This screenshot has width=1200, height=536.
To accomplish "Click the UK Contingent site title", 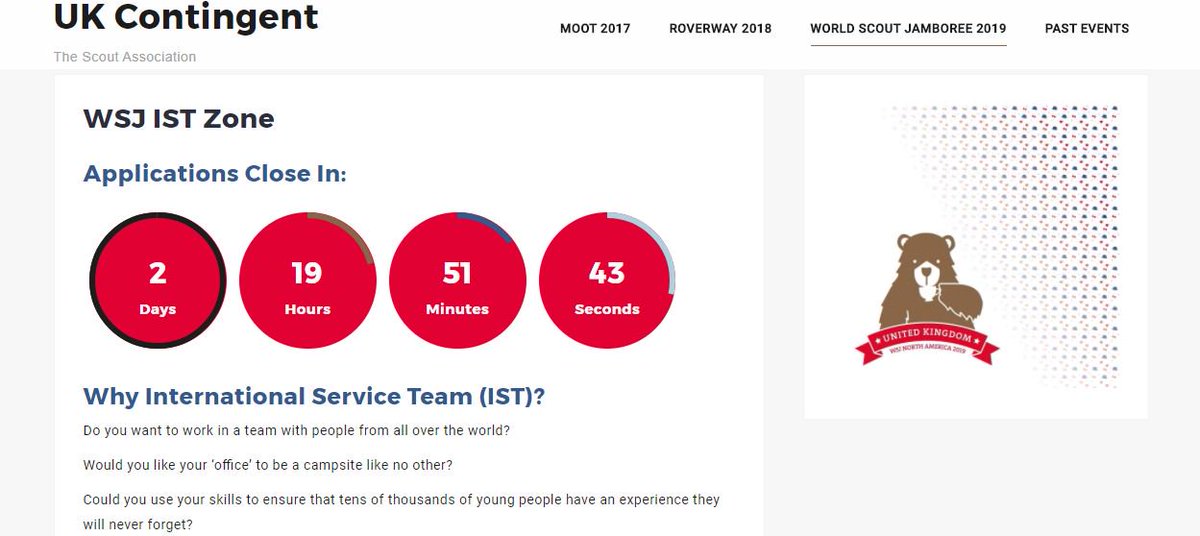I will coord(186,16).
